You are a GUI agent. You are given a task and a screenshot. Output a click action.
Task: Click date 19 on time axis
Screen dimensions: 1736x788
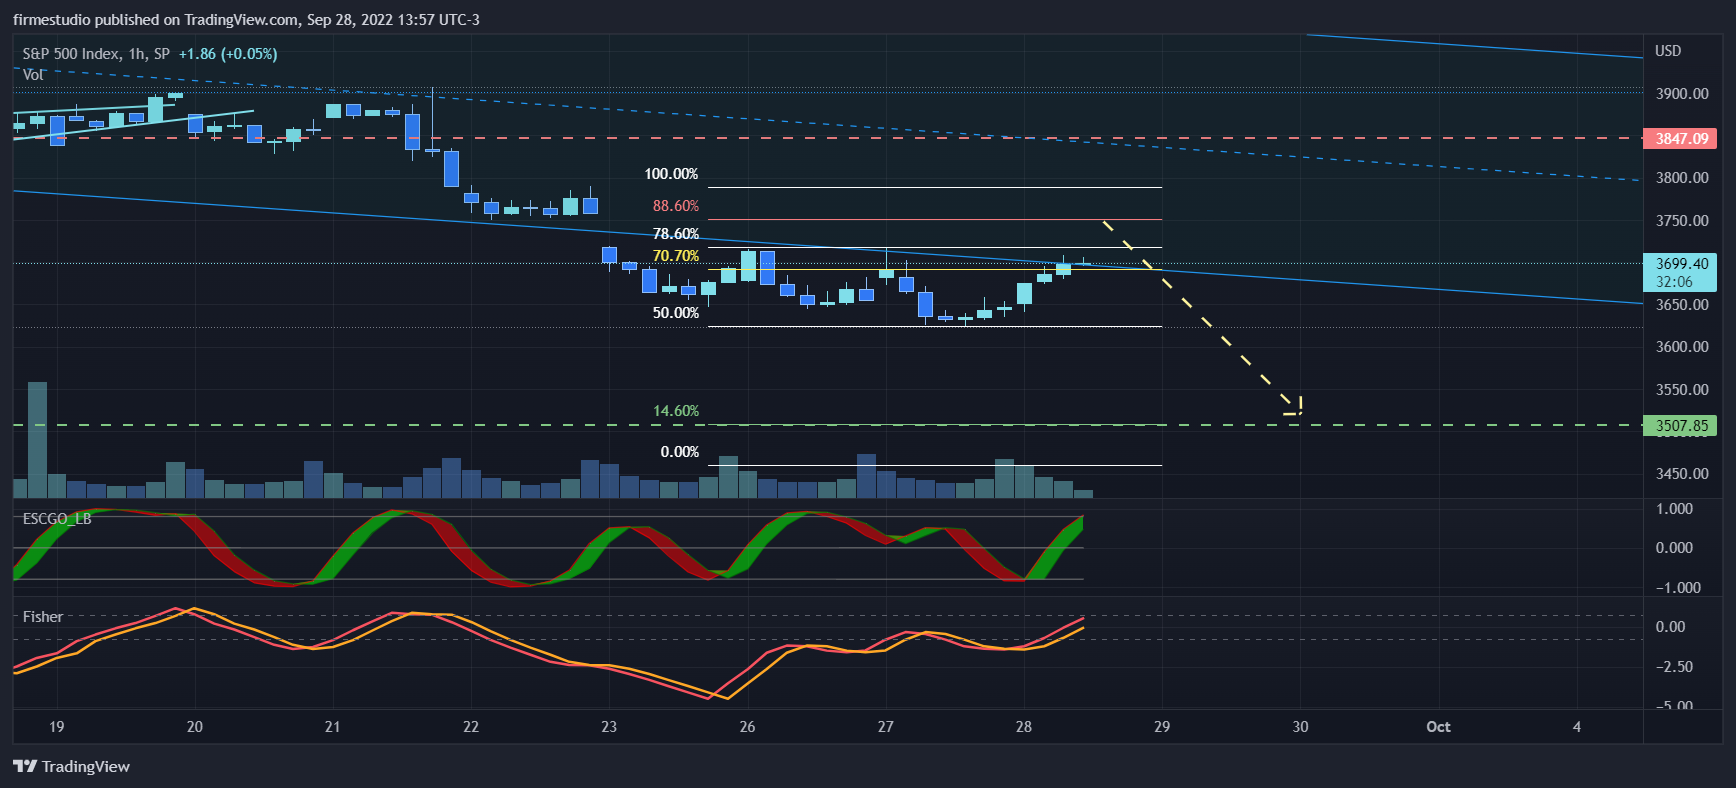pyautogui.click(x=57, y=727)
